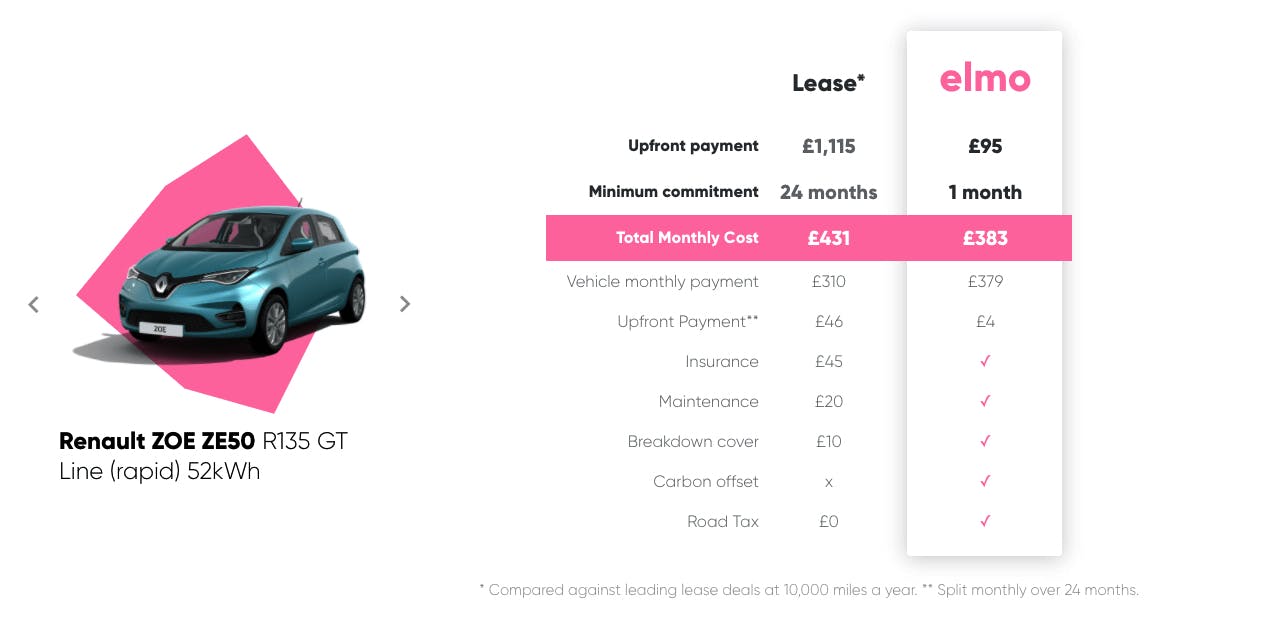
Task: Click the Carbon offset x in Lease column
Action: [x=829, y=482]
